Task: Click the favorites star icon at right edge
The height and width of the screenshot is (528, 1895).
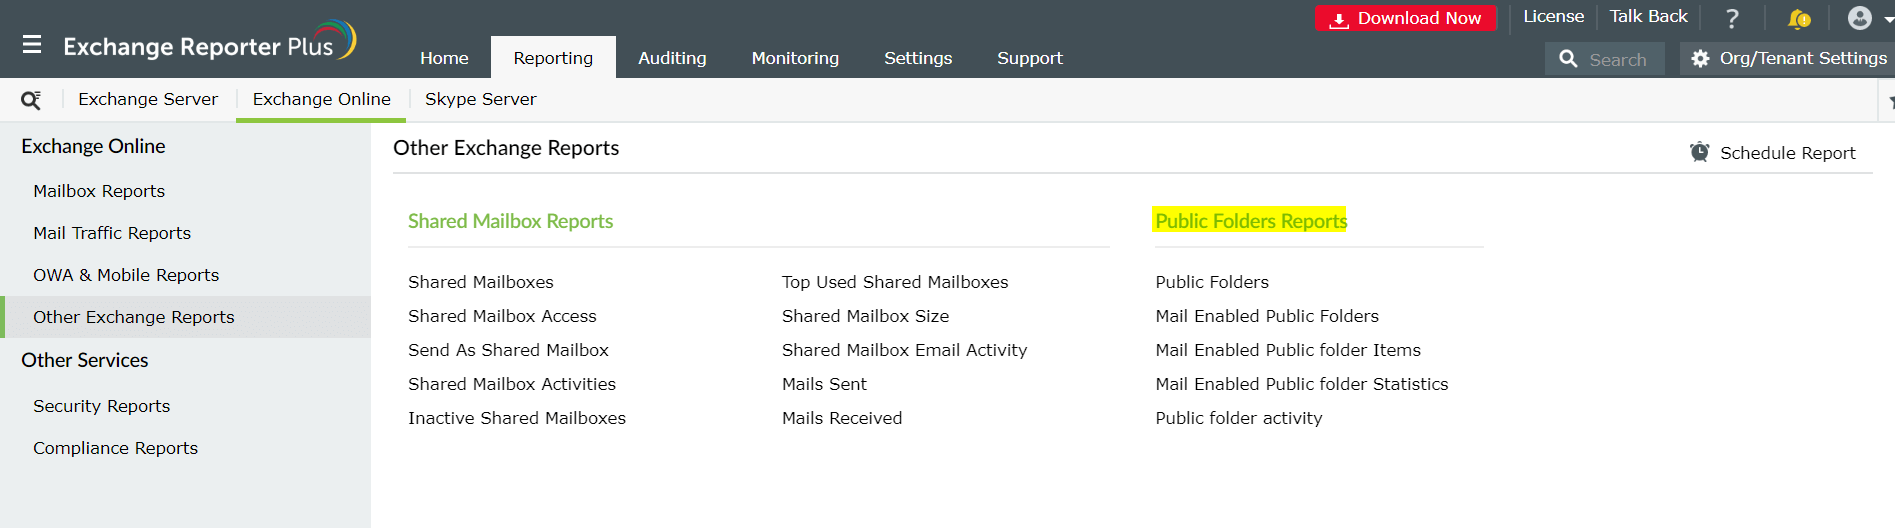Action: [x=1890, y=101]
